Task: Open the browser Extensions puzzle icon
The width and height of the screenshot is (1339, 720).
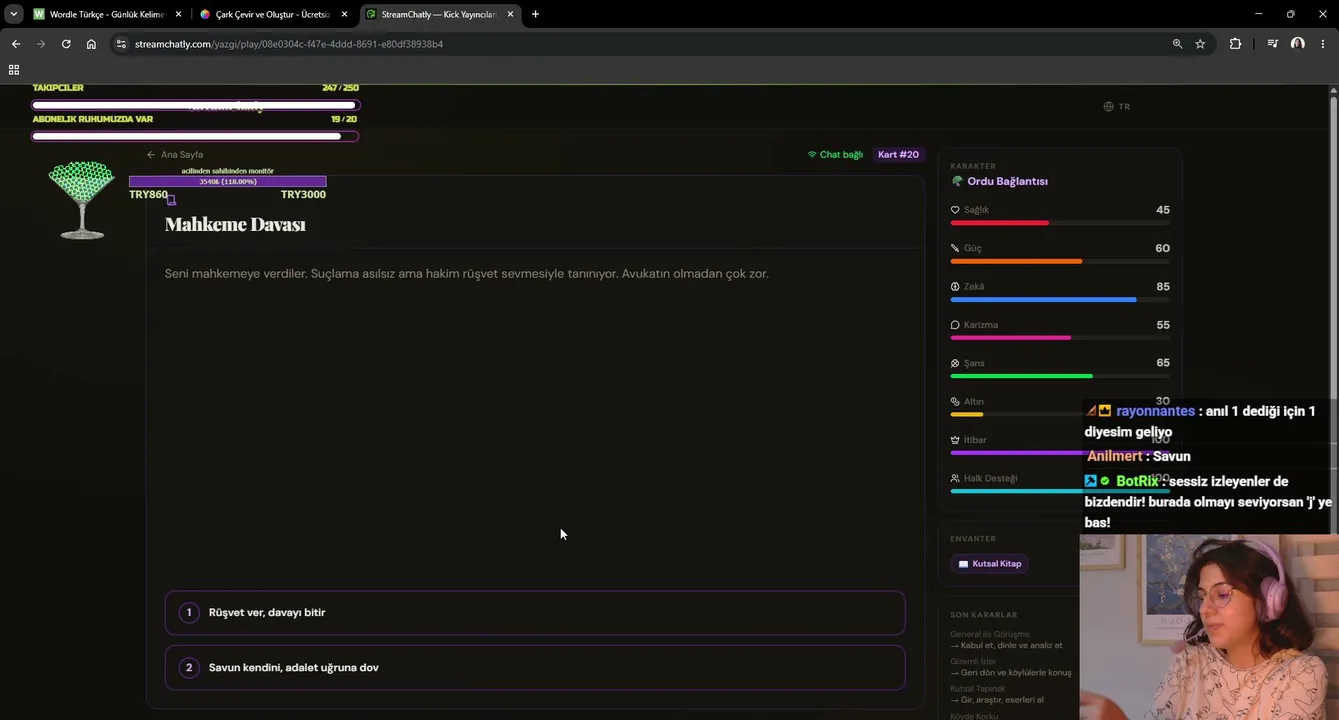Action: [1235, 44]
